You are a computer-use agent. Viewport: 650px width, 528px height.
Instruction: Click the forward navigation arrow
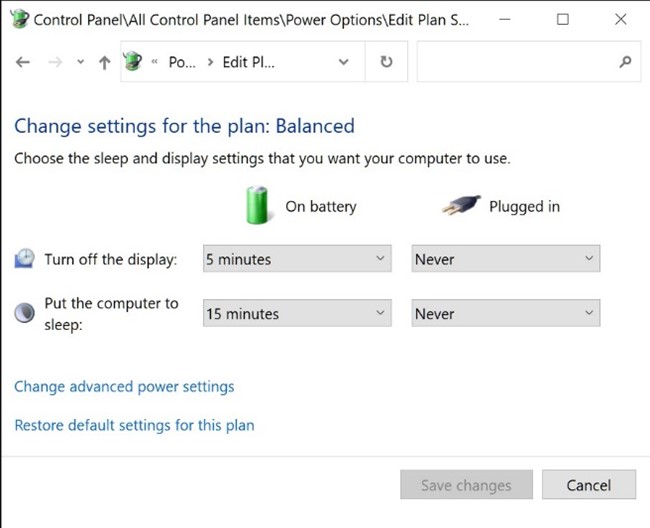pos(55,63)
